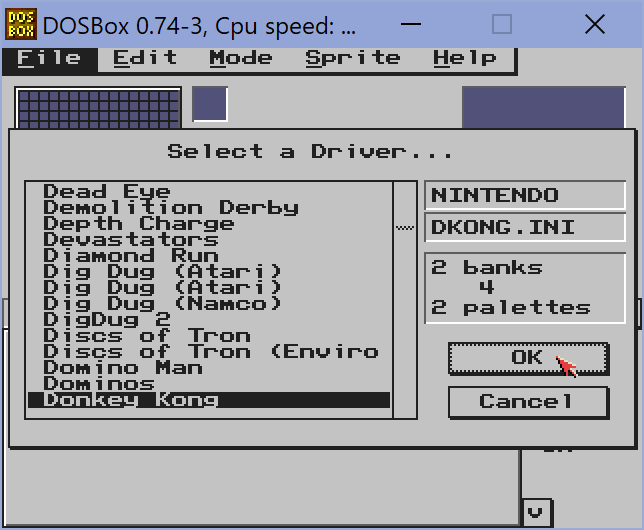Viewport: 644px width, 530px height.
Task: Click the scroll down arrow button
Action: [x=536, y=512]
